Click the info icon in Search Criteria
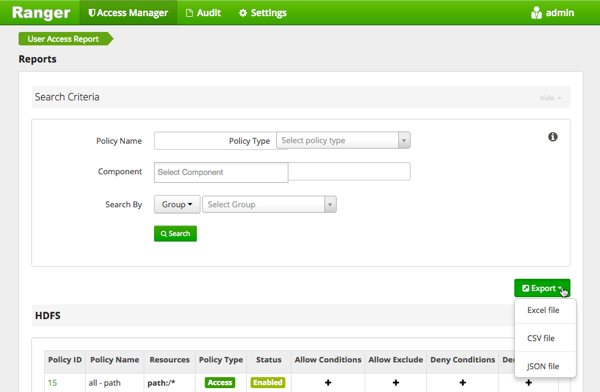This screenshot has width=600, height=392. click(x=553, y=137)
